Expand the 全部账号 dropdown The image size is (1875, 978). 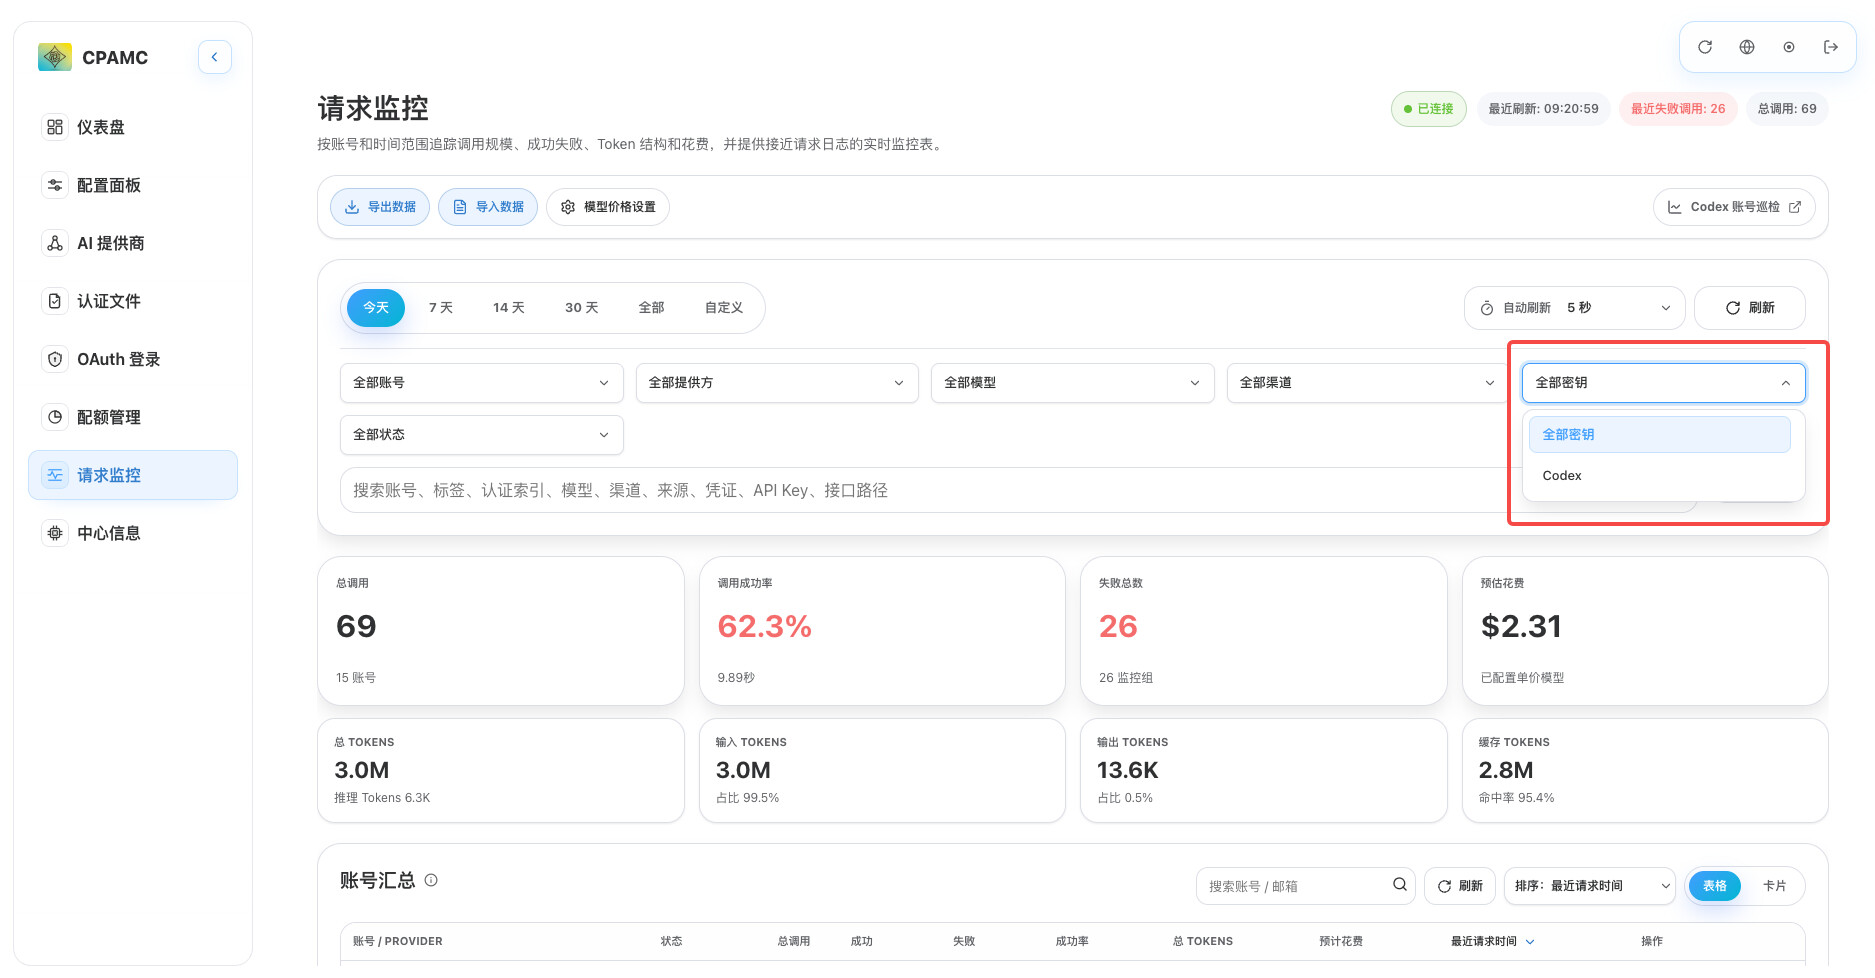click(481, 383)
